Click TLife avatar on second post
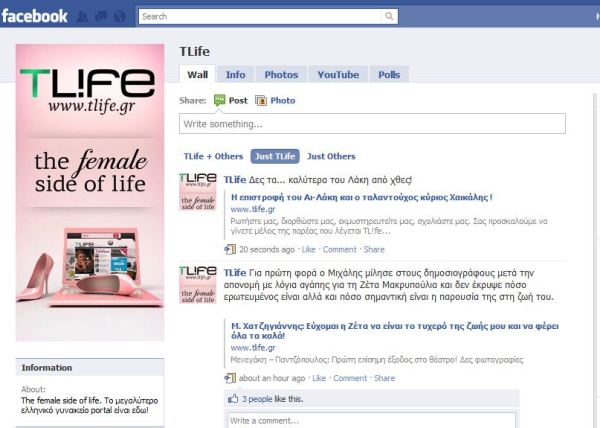 198,285
